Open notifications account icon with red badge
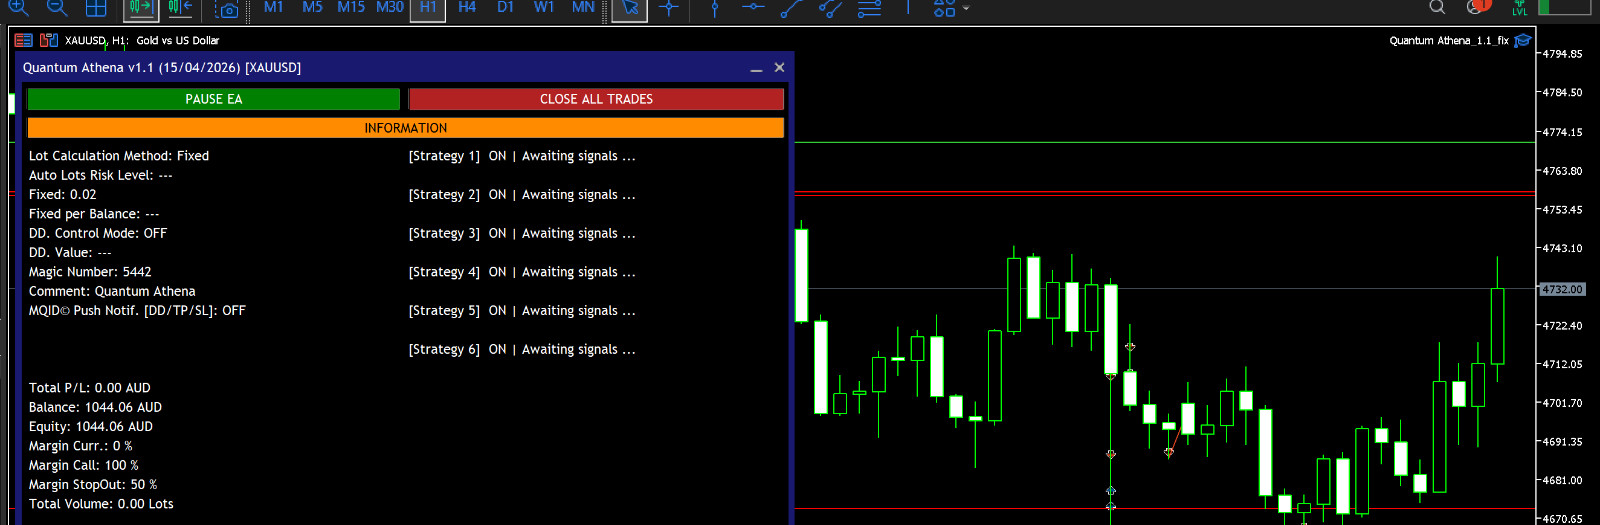1600x525 pixels. coord(1478,6)
